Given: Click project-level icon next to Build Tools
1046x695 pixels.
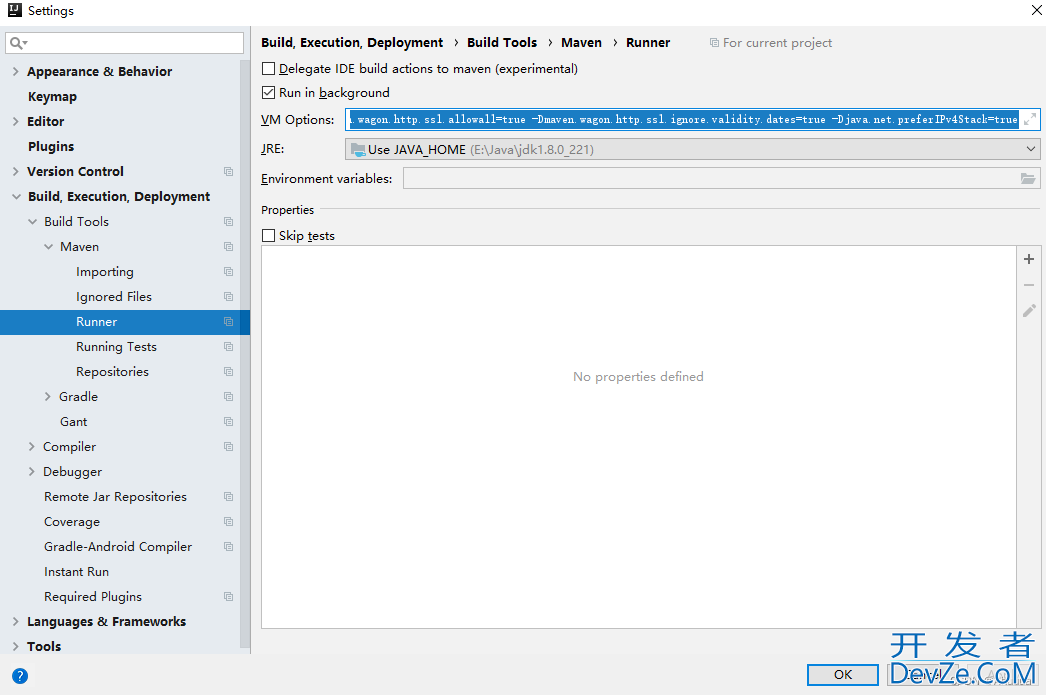Looking at the screenshot, I should tap(229, 221).
